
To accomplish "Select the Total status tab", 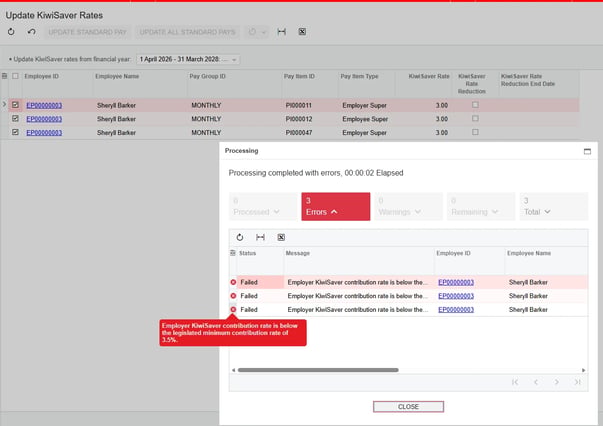I will coord(554,206).
